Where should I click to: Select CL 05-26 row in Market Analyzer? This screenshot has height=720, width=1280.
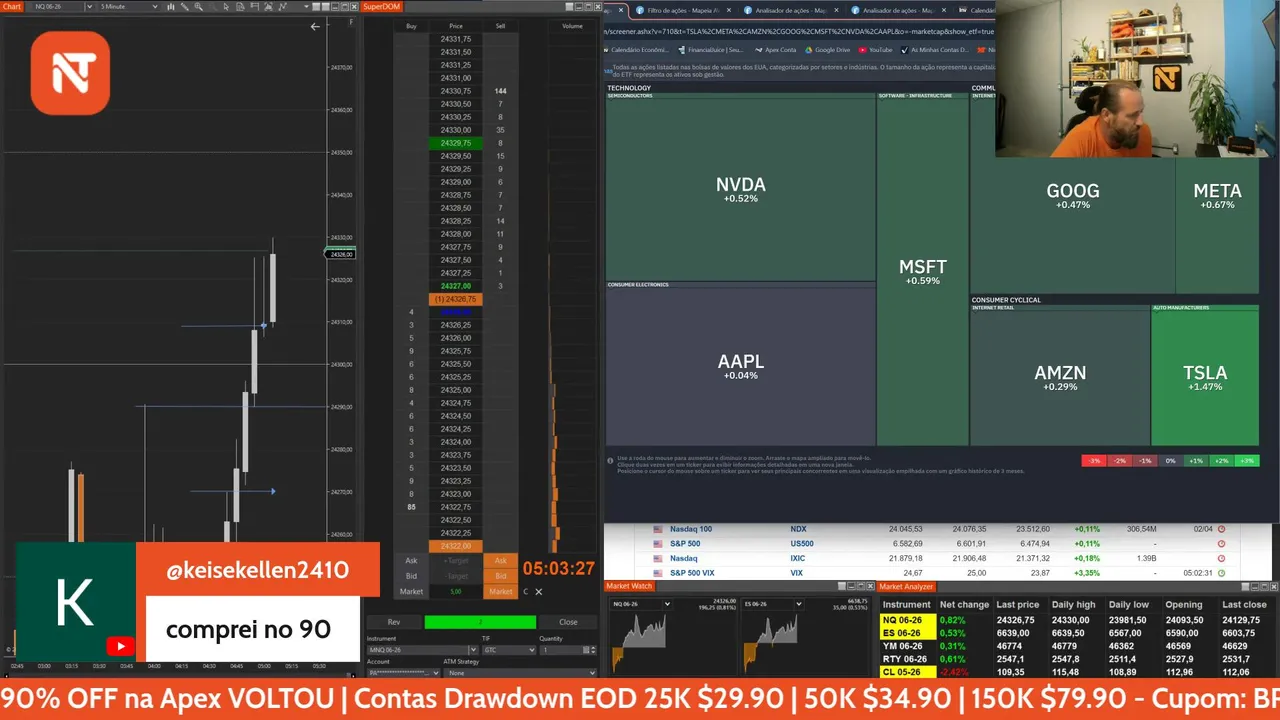coord(1079,671)
